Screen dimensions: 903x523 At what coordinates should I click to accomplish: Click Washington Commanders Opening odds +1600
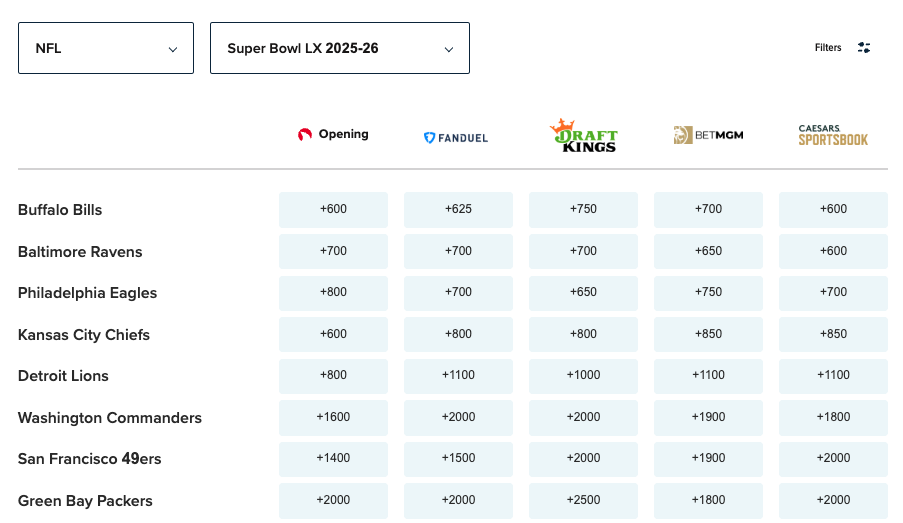333,418
